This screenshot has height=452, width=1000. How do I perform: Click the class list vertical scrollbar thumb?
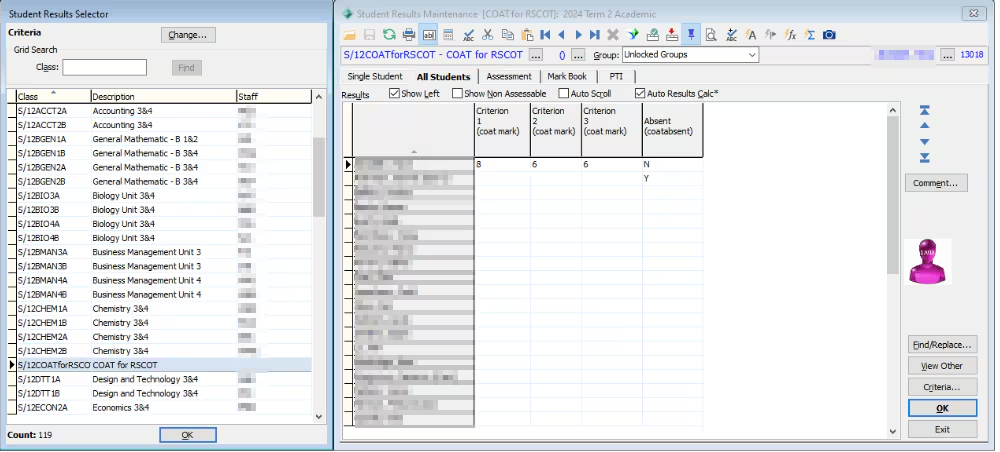click(x=319, y=178)
